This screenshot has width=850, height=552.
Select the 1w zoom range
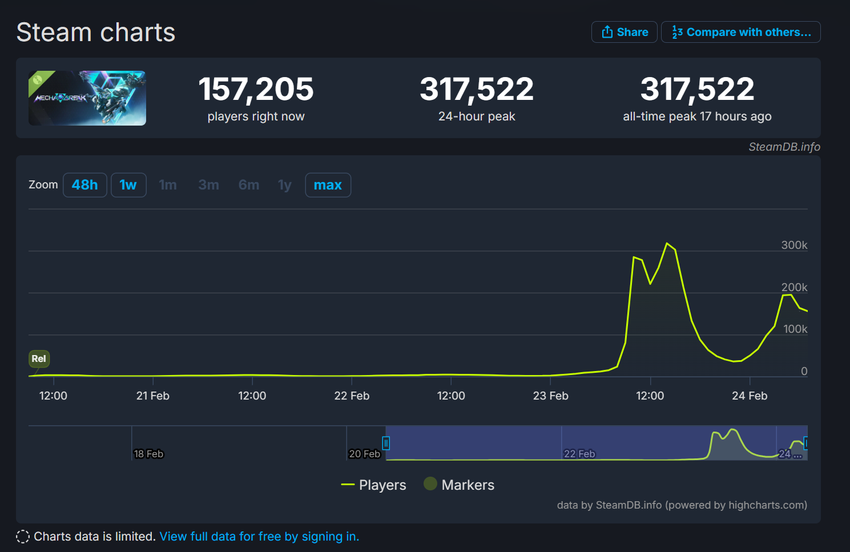coord(128,185)
